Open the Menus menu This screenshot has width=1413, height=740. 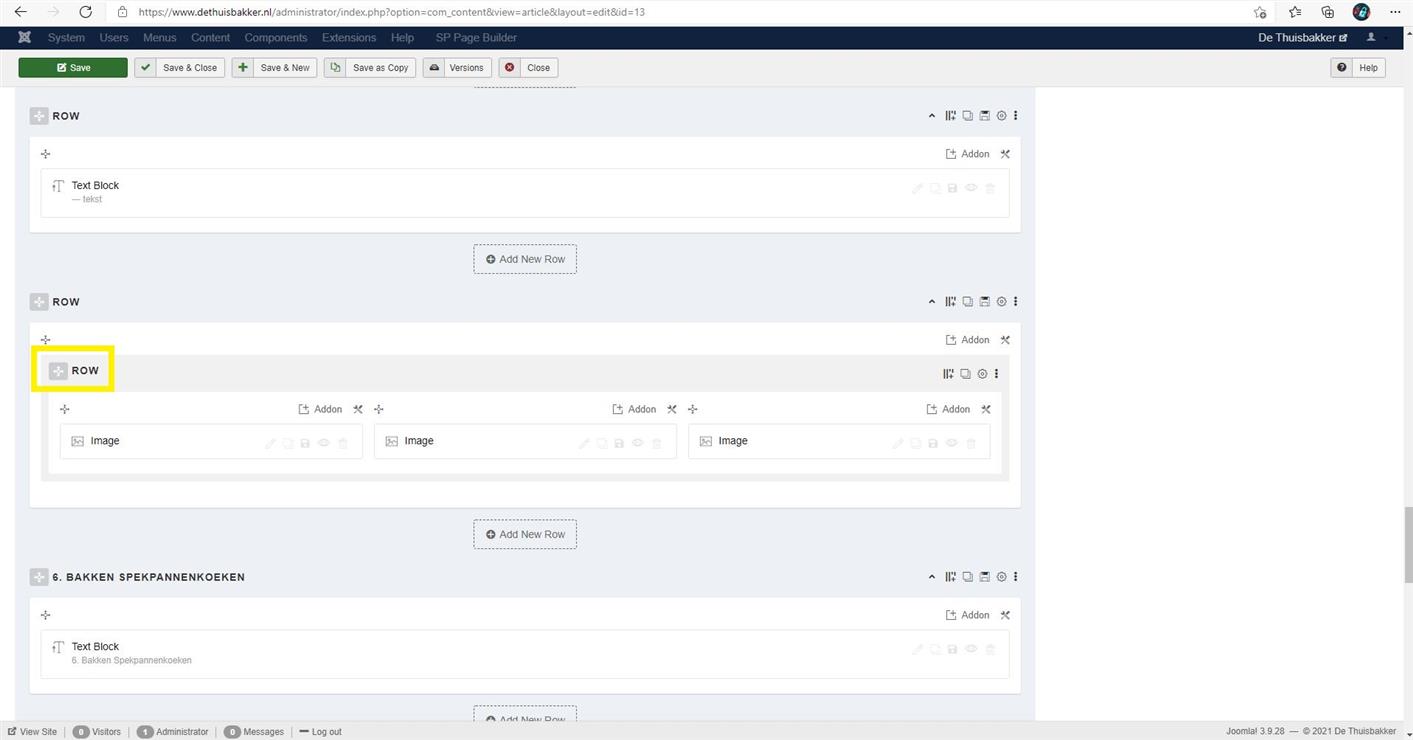159,38
